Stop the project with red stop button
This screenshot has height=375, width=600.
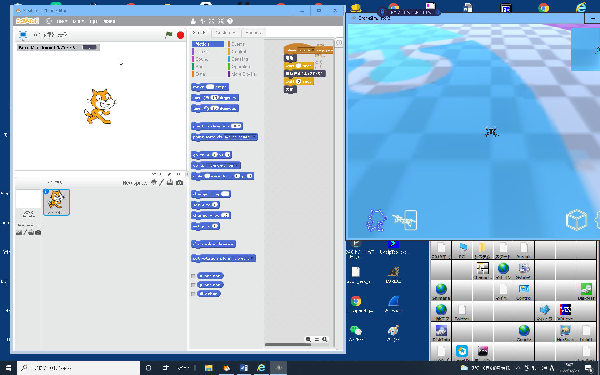pyautogui.click(x=180, y=35)
